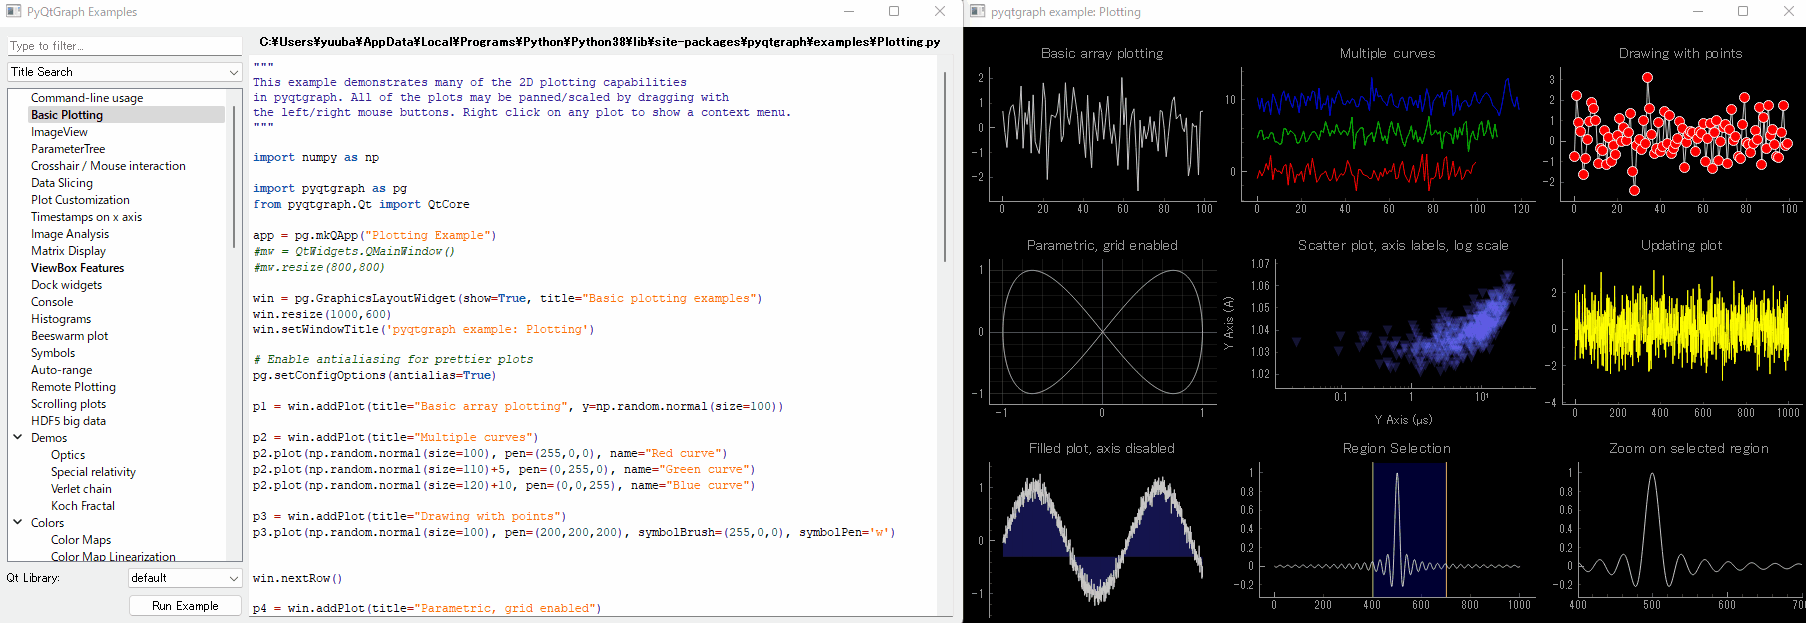Image resolution: width=1806 pixels, height=623 pixels.
Task: Select Scrolling plots example
Action: [68, 404]
